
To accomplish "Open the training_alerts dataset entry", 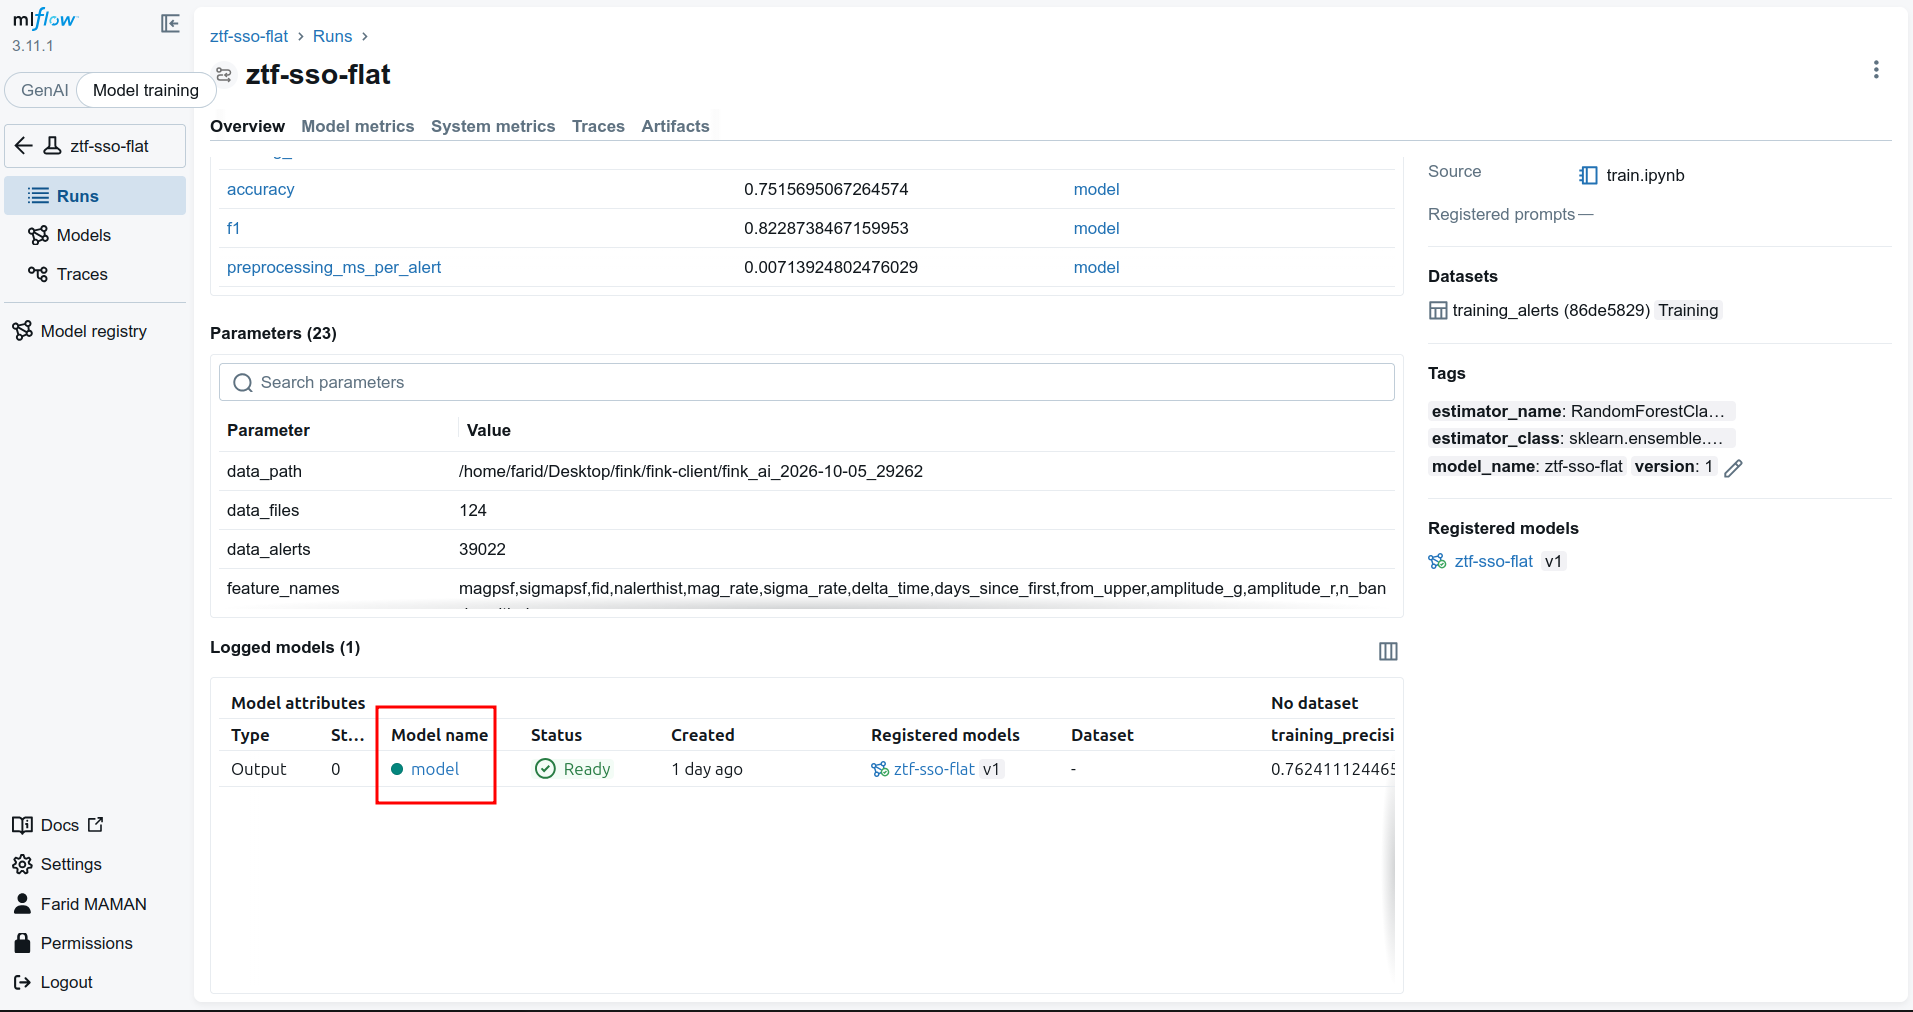I will [x=1550, y=310].
